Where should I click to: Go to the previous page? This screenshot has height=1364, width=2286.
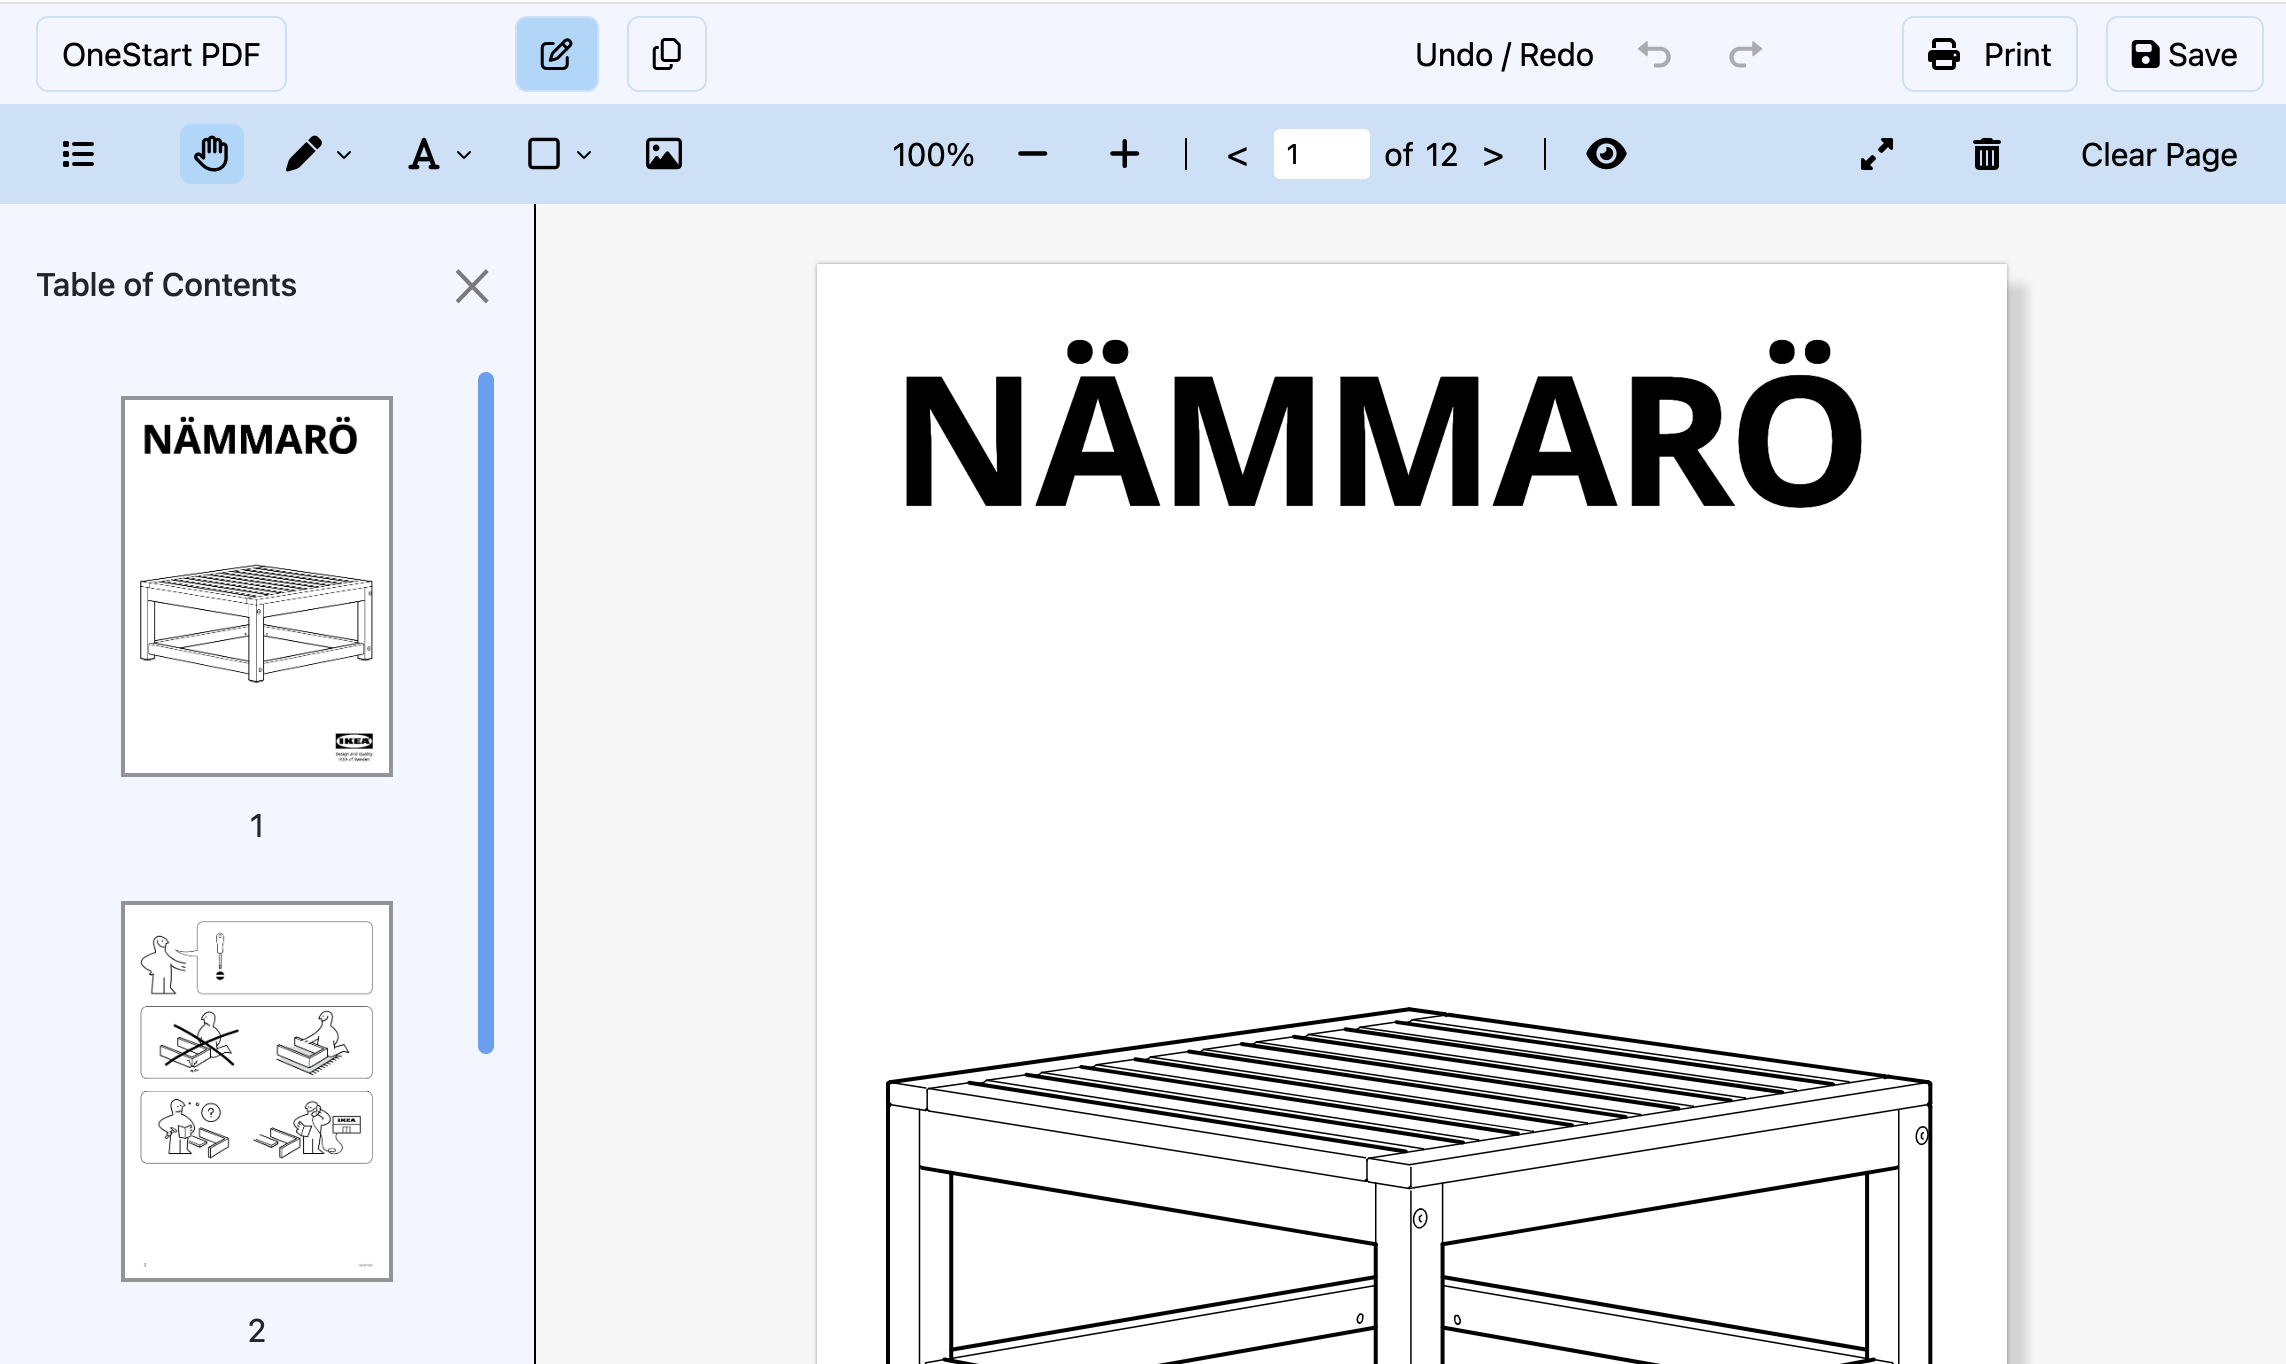[x=1237, y=155]
